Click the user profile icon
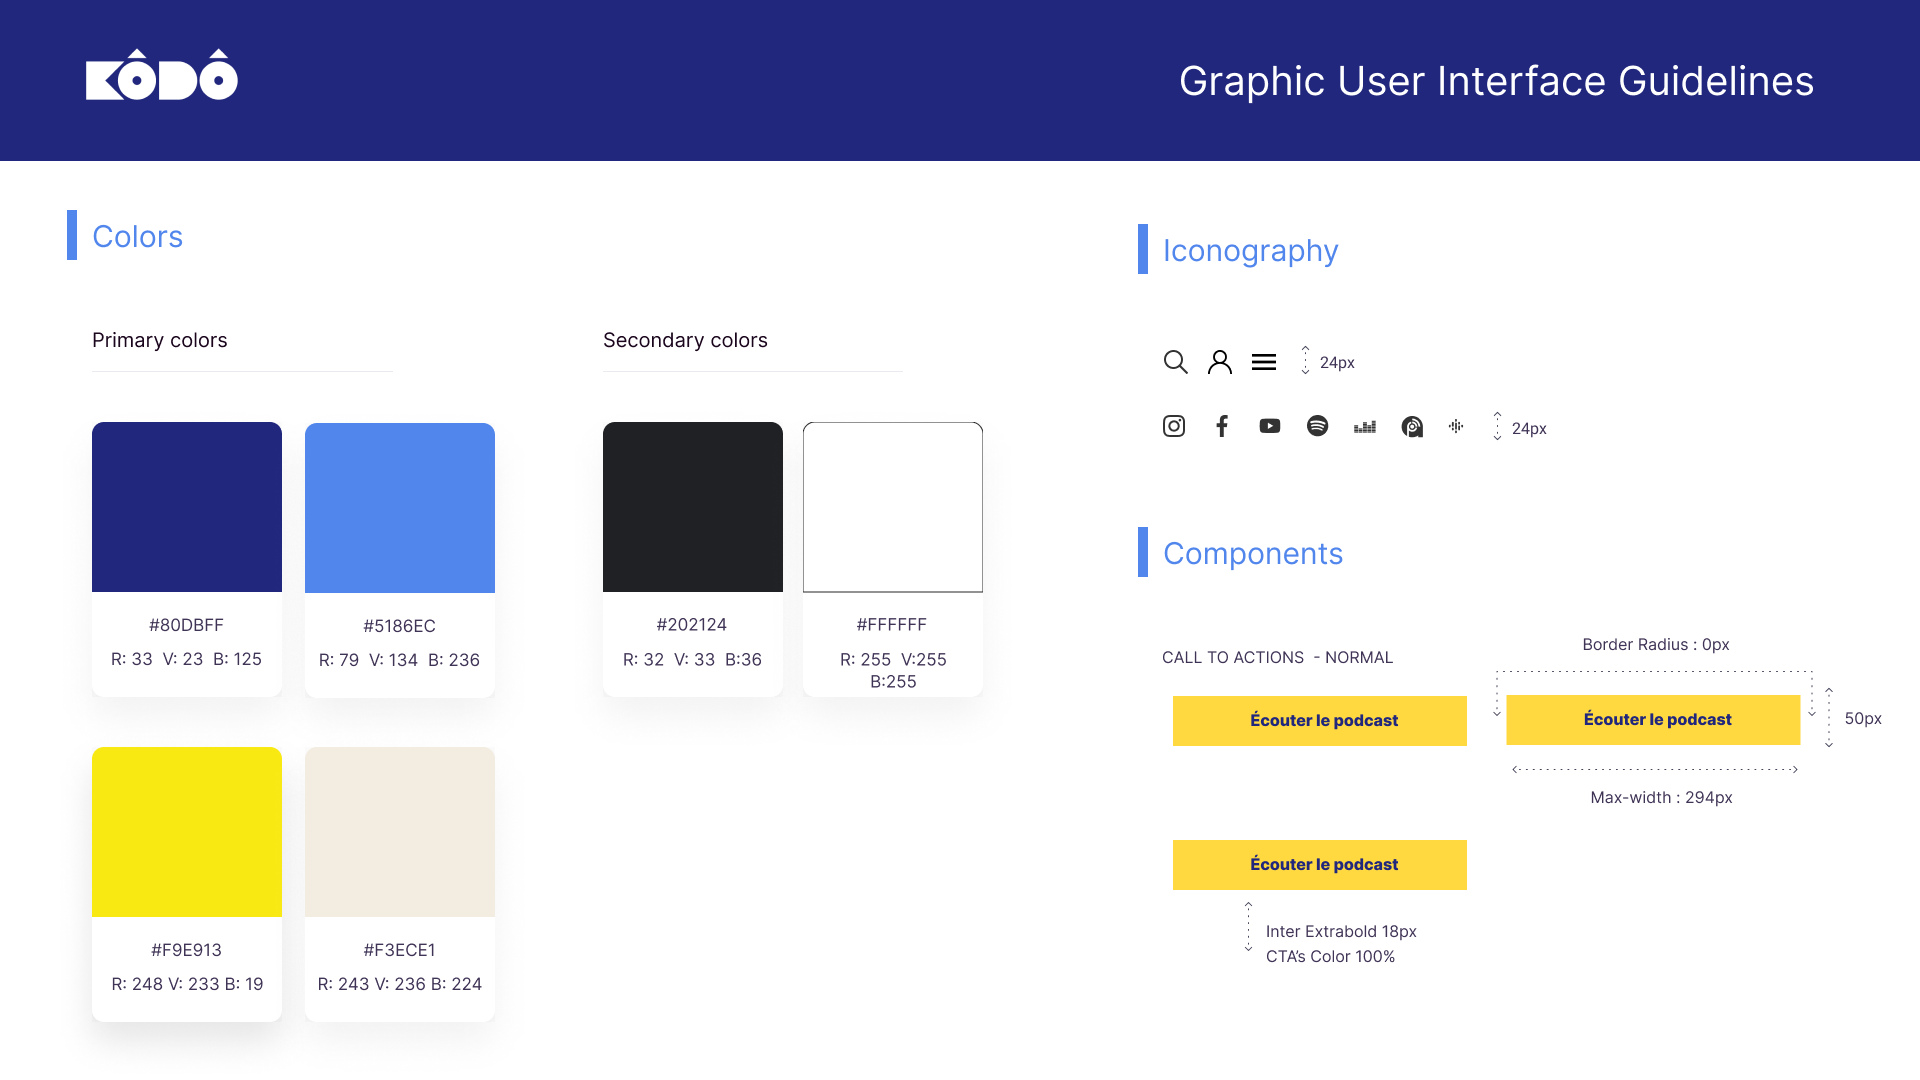The width and height of the screenshot is (1920, 1080). click(x=1219, y=362)
